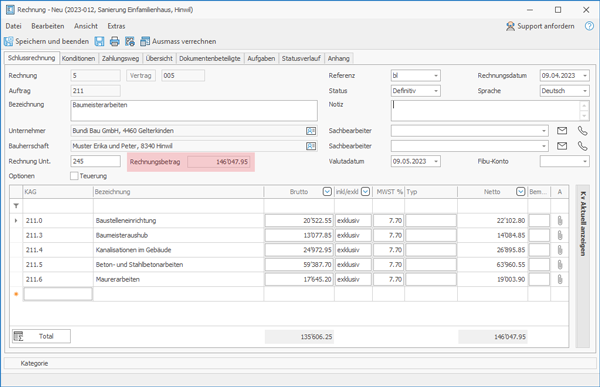This screenshot has width=600, height=387.
Task: Click the empty KAG cell in new row
Action: 58,294
